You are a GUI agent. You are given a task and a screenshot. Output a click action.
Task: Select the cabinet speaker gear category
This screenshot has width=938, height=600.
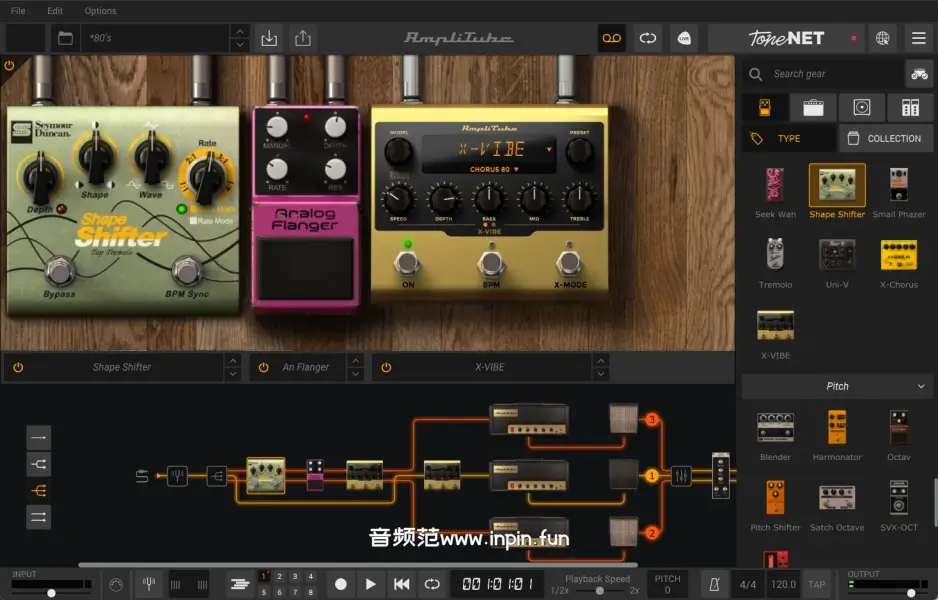coord(861,108)
